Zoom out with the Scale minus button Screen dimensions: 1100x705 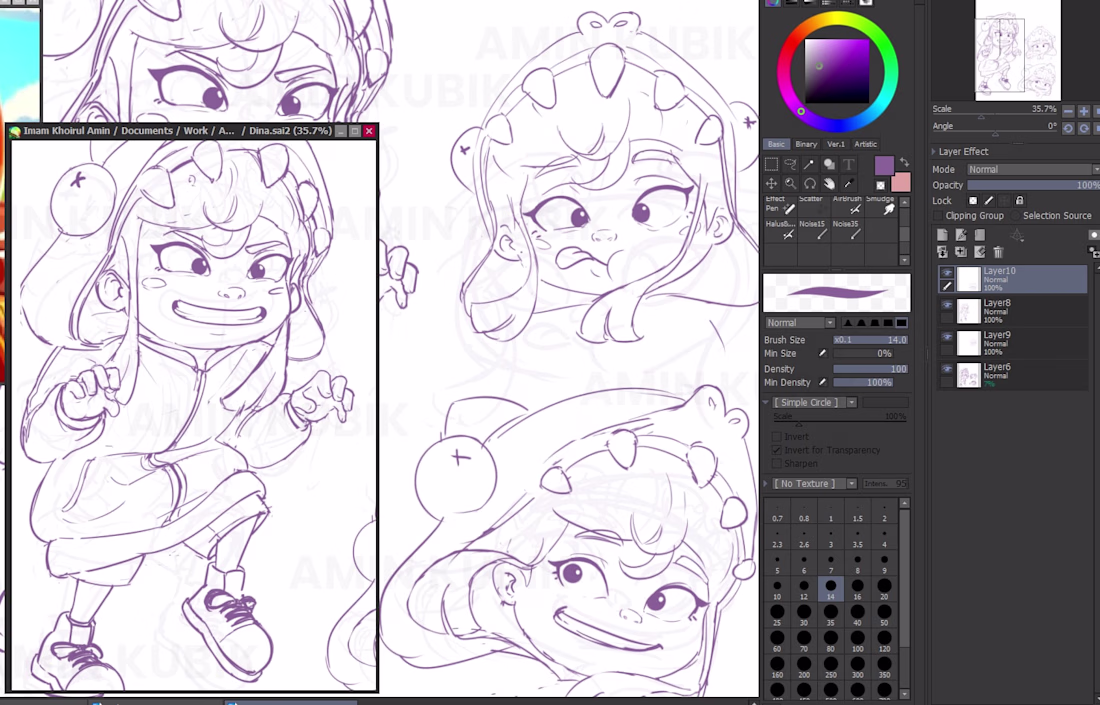pyautogui.click(x=1068, y=111)
